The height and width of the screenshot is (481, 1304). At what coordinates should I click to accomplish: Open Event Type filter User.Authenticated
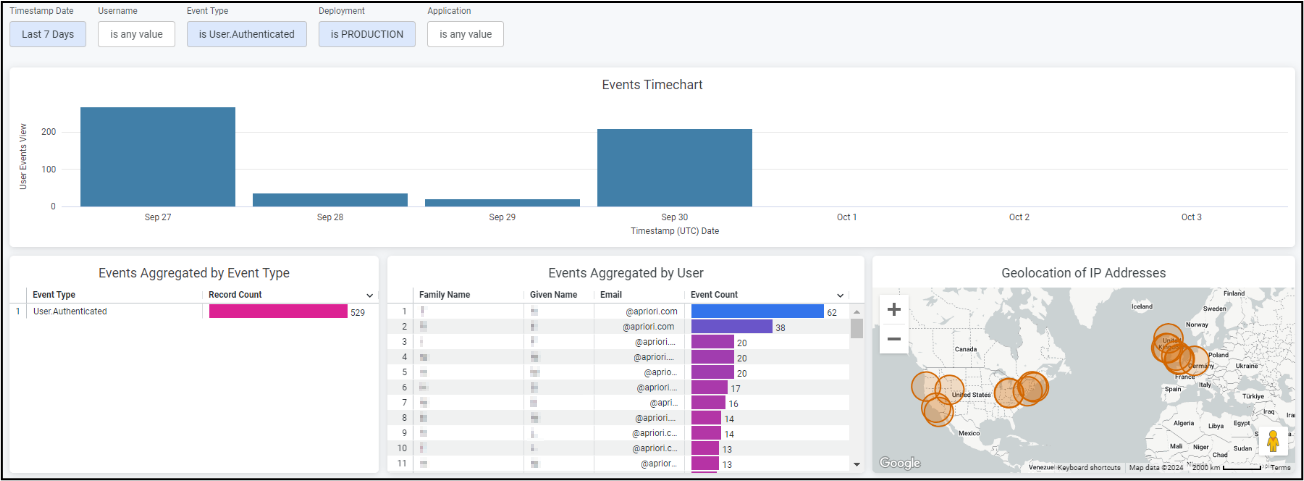(246, 34)
